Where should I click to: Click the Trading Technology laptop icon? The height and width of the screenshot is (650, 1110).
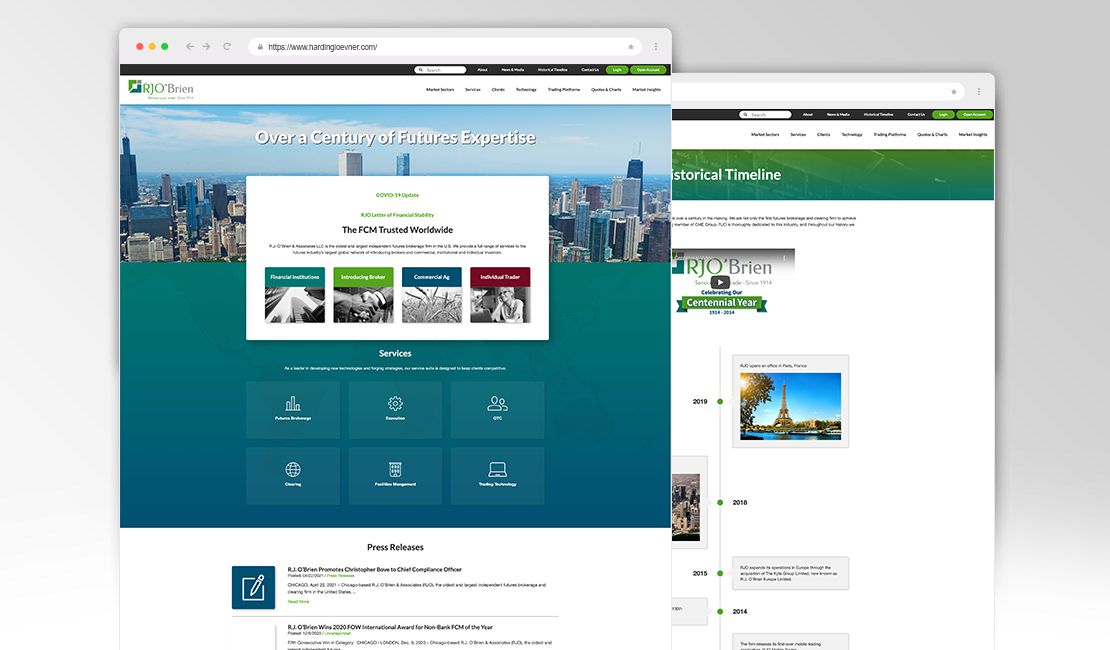pyautogui.click(x=498, y=469)
